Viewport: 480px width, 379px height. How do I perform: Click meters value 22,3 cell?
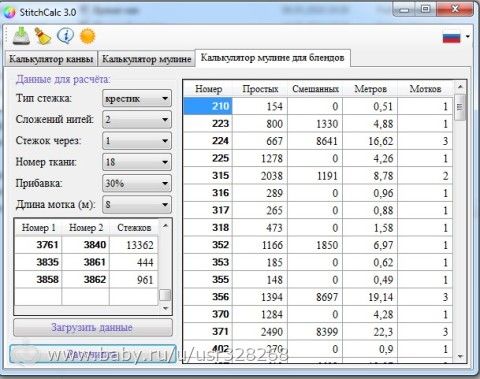[370, 332]
